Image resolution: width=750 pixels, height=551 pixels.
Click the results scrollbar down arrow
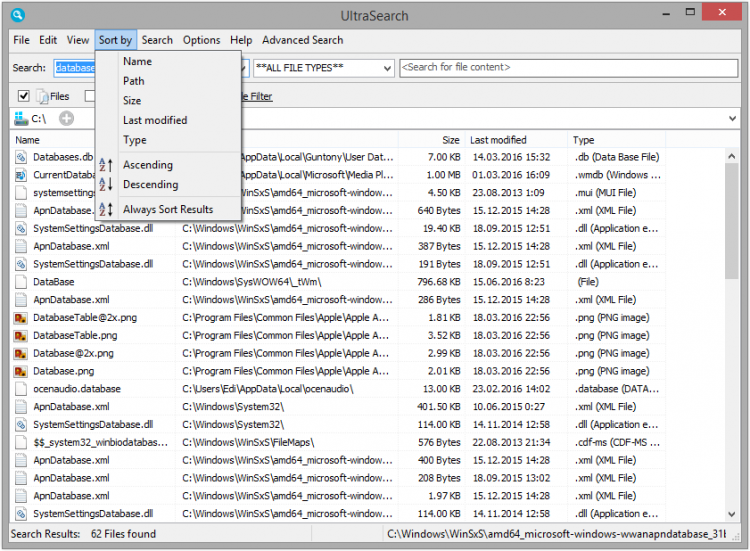[731, 514]
